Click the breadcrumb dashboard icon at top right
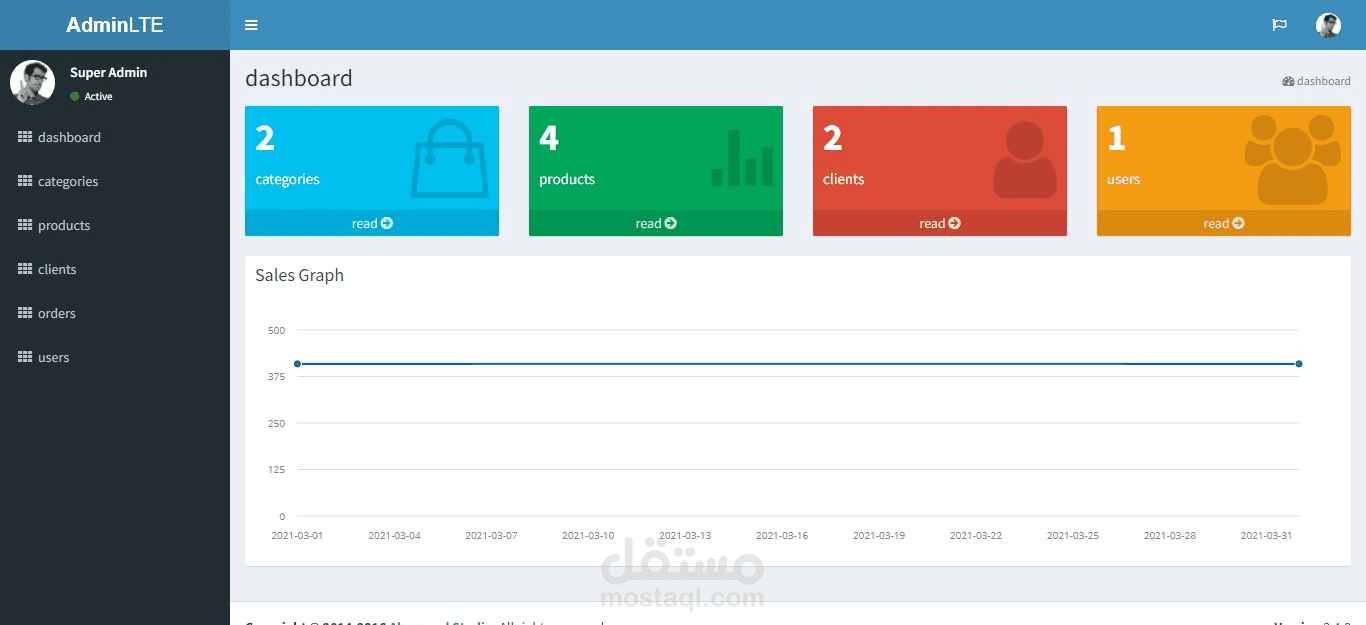The image size is (1366, 625). (x=1289, y=81)
